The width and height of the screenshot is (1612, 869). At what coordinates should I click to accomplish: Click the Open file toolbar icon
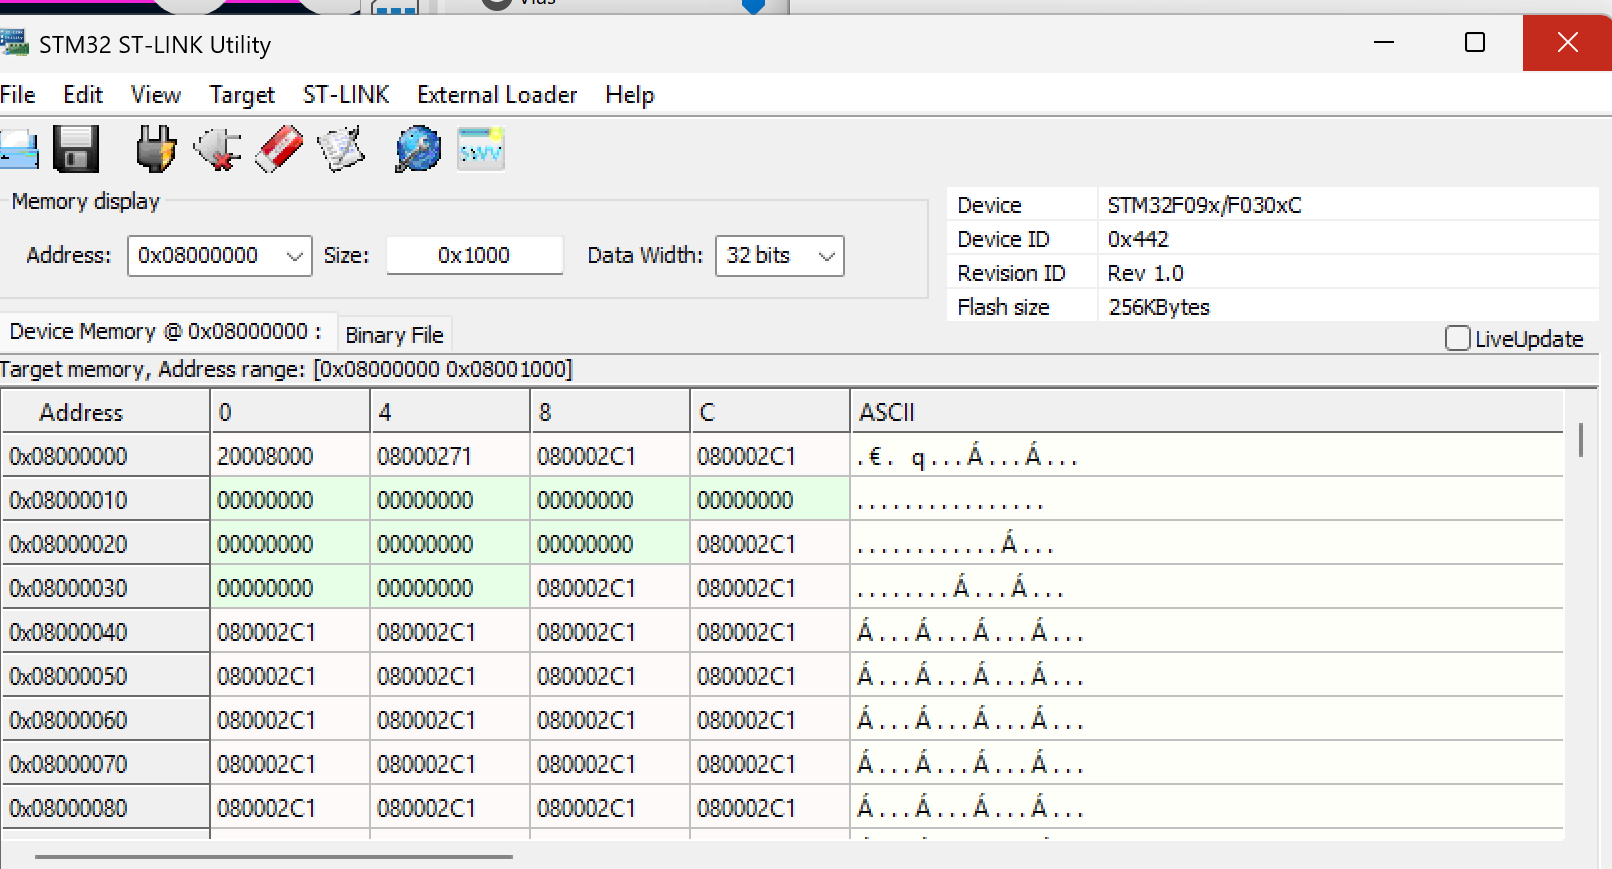click(x=19, y=150)
